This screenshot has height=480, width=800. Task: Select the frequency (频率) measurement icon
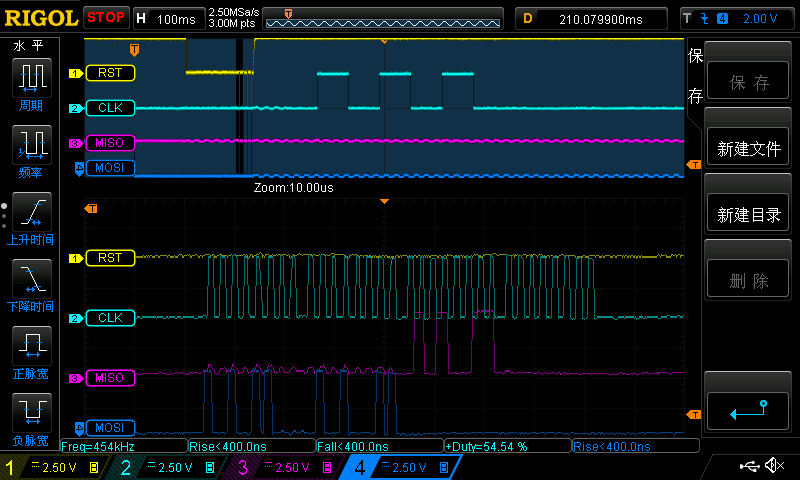pos(32,145)
